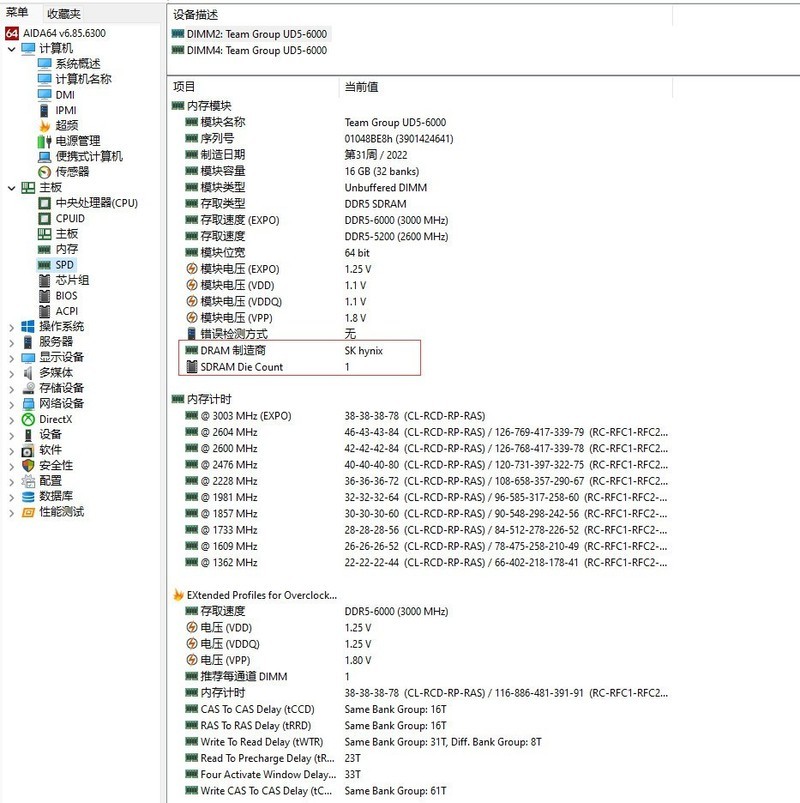This screenshot has height=803, width=800.
Task: Expand the 操作系统 node
Action: 11,327
